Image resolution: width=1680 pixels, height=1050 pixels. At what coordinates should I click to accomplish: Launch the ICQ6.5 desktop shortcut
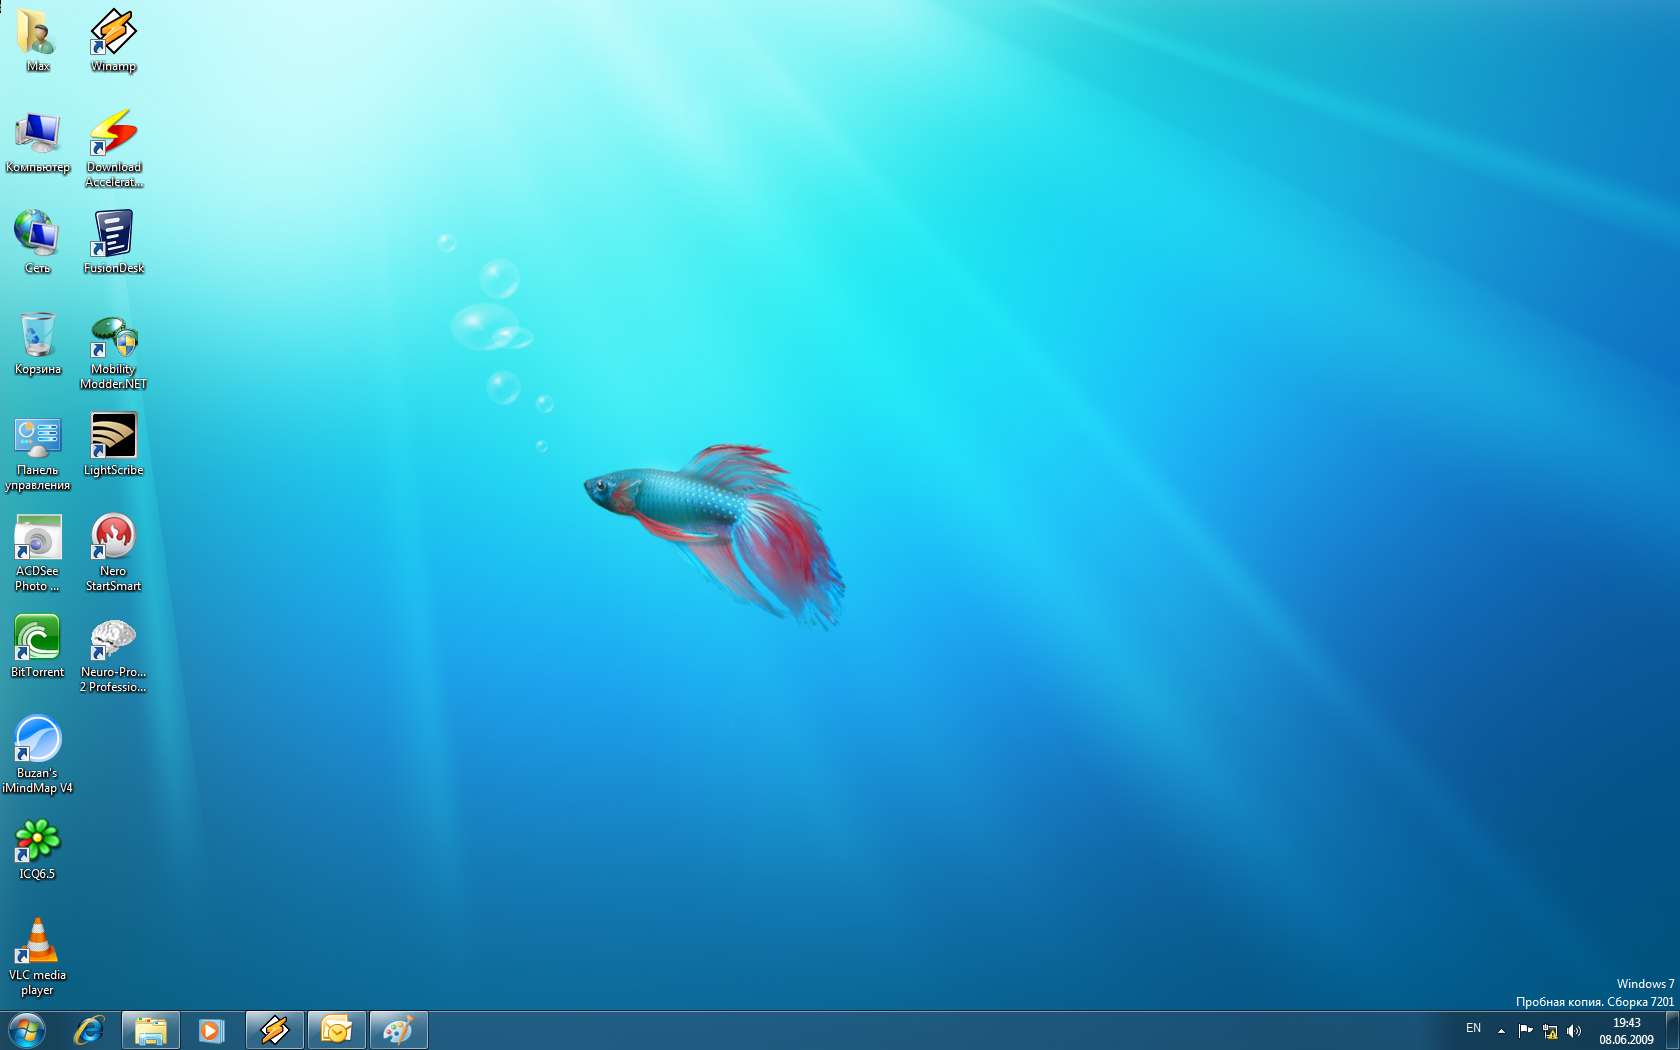tap(37, 848)
